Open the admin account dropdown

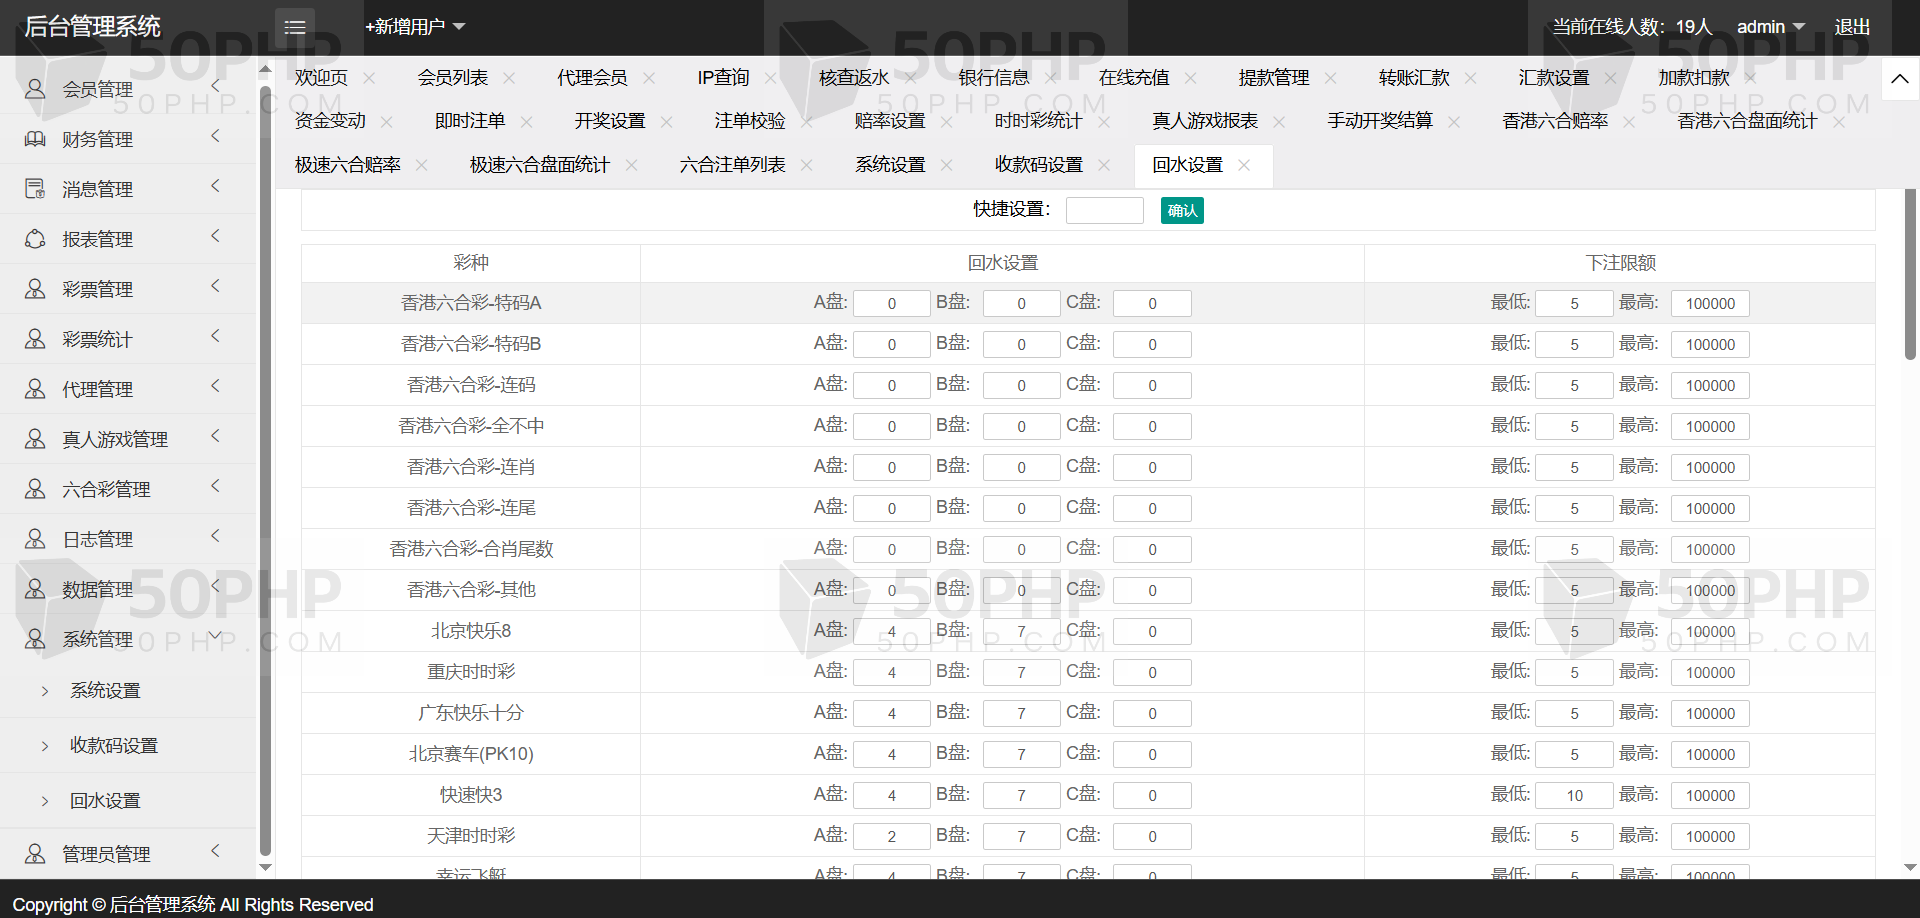point(1769,27)
